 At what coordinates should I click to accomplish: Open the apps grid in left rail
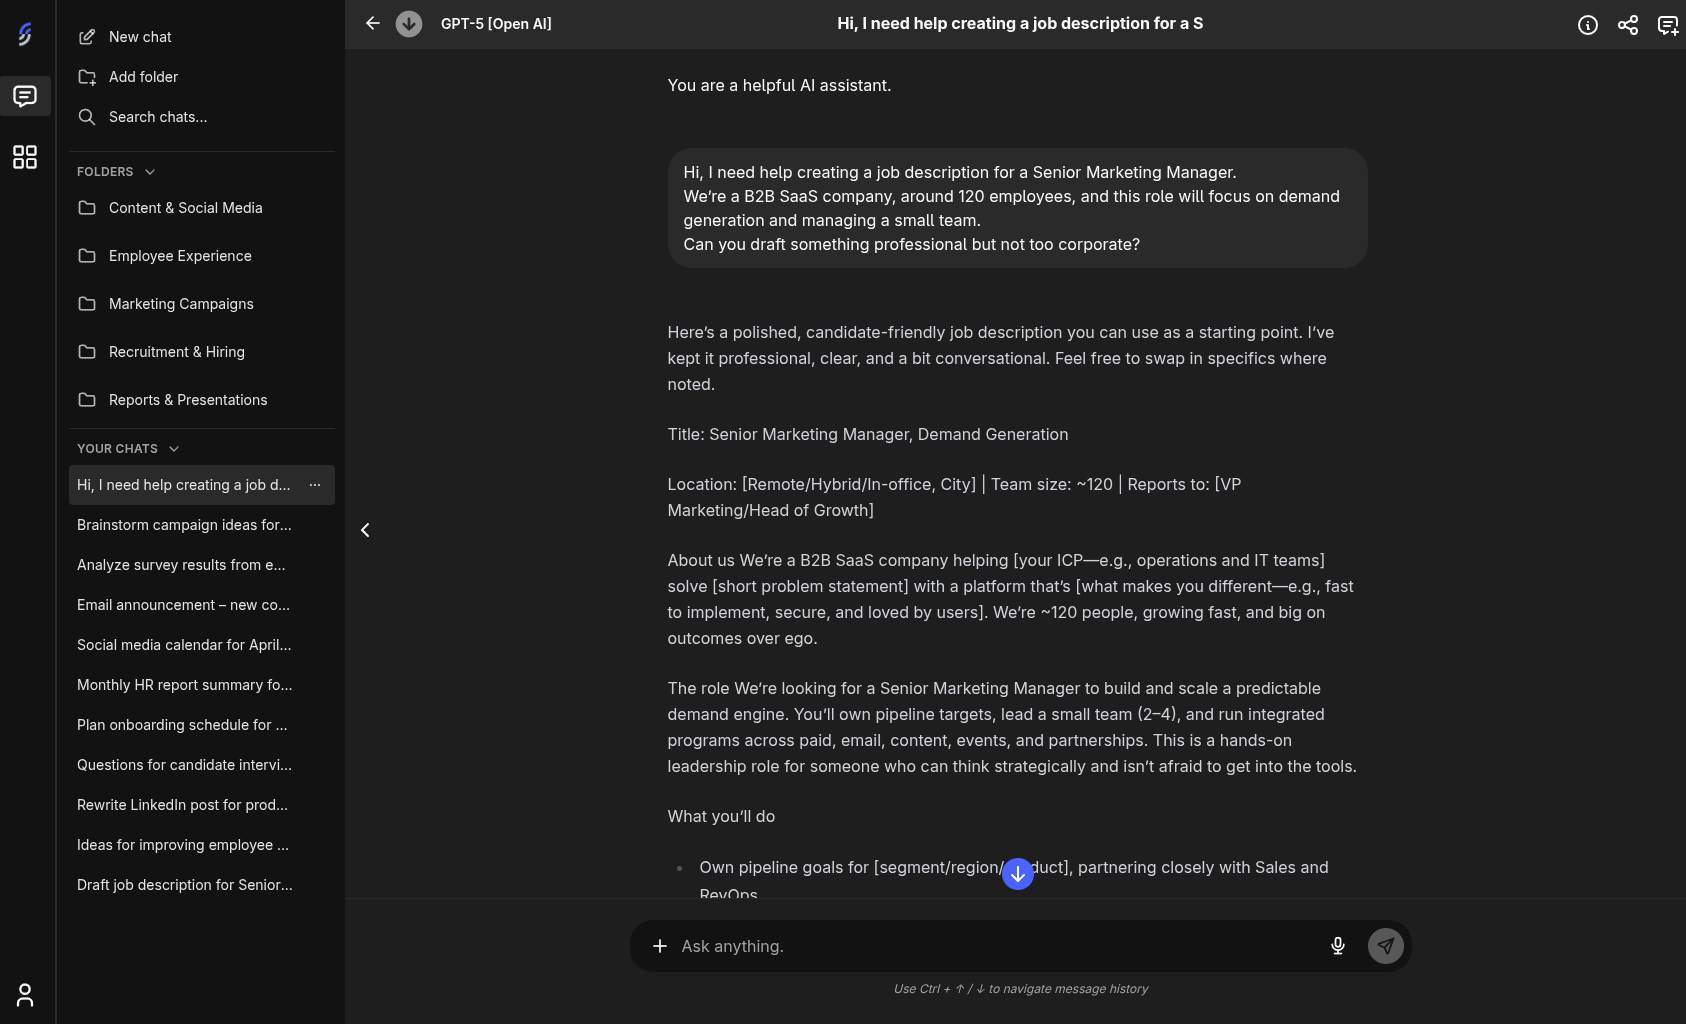[25, 157]
